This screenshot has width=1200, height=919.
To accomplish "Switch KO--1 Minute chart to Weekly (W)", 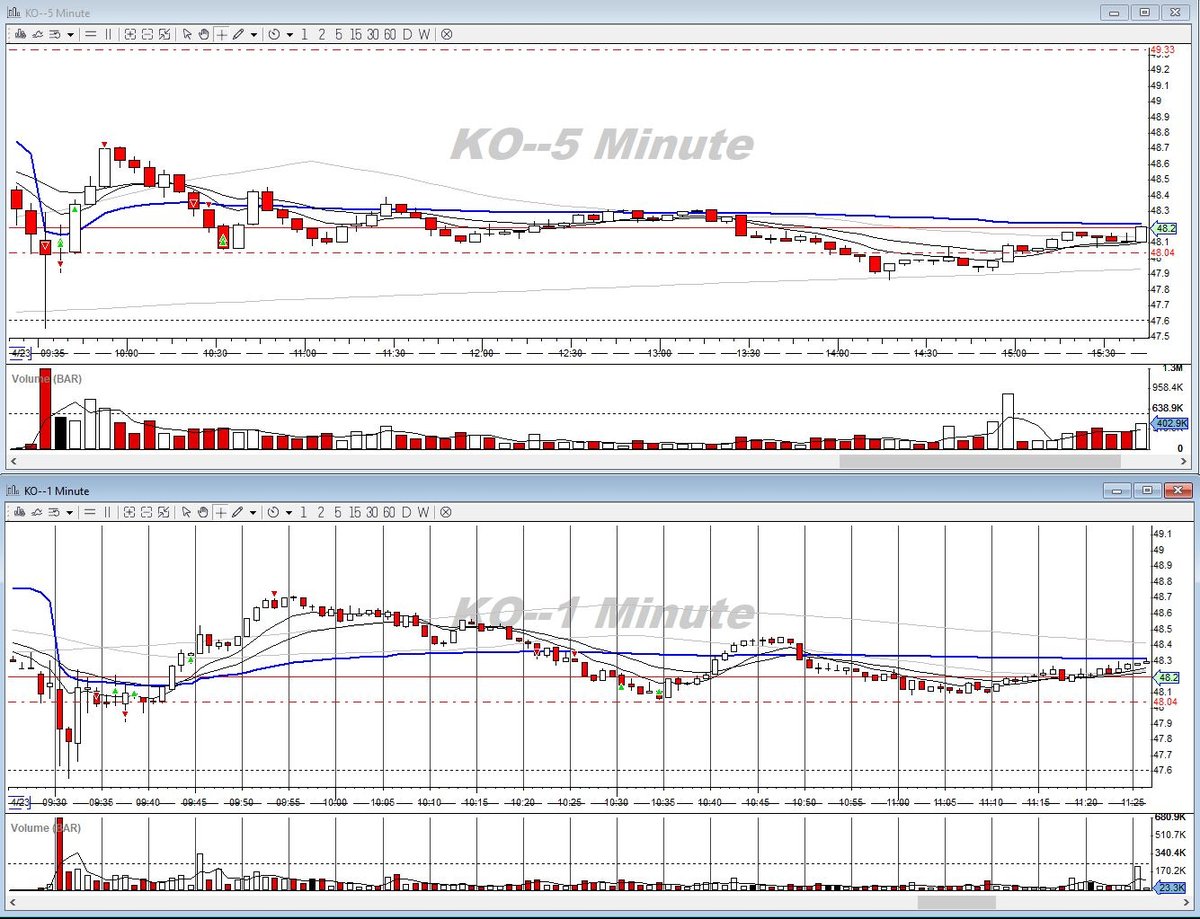I will click(424, 512).
